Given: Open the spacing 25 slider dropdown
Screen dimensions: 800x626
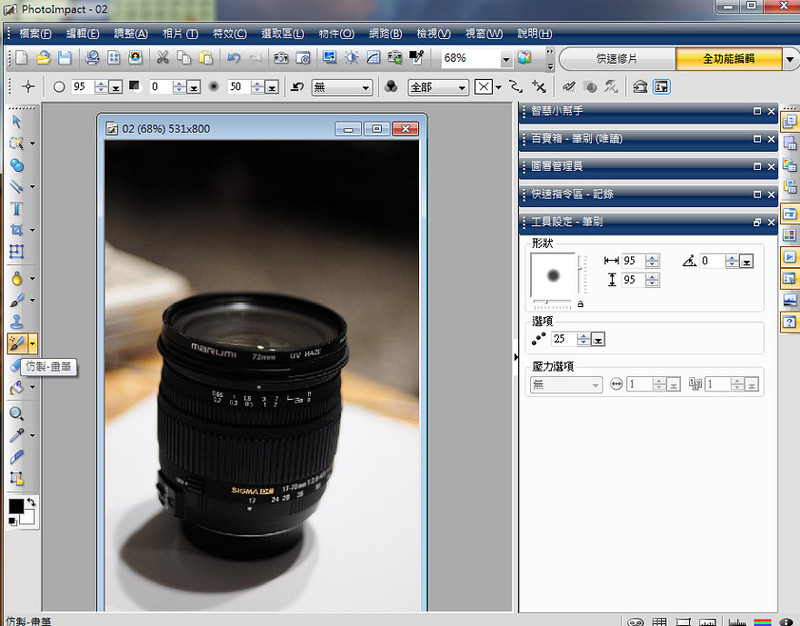Looking at the screenshot, I should click(598, 339).
